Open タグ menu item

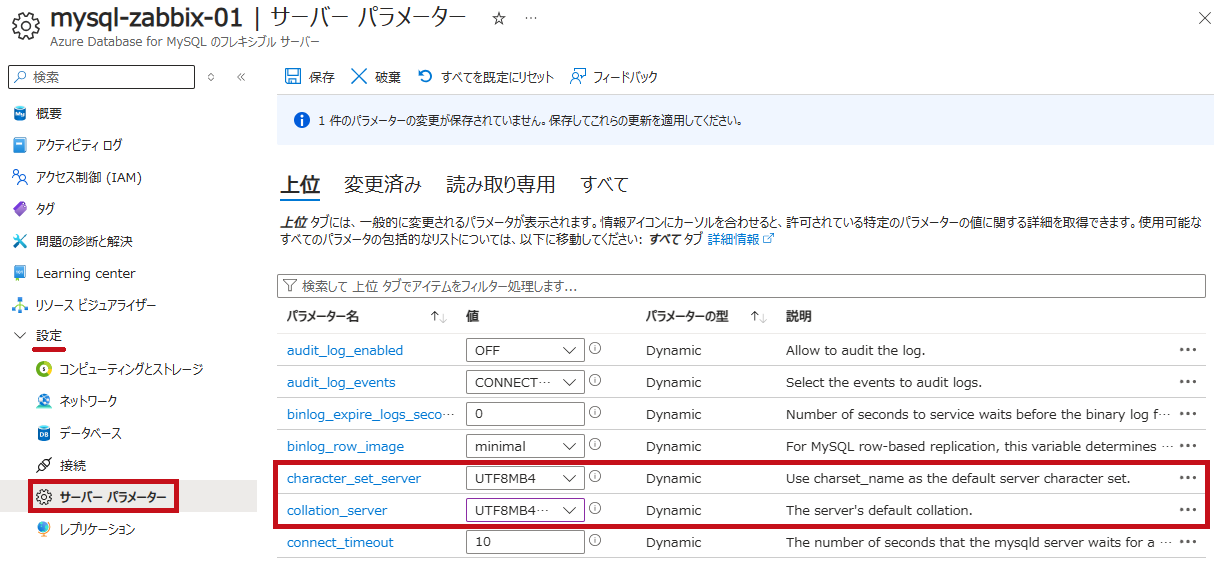click(x=45, y=209)
